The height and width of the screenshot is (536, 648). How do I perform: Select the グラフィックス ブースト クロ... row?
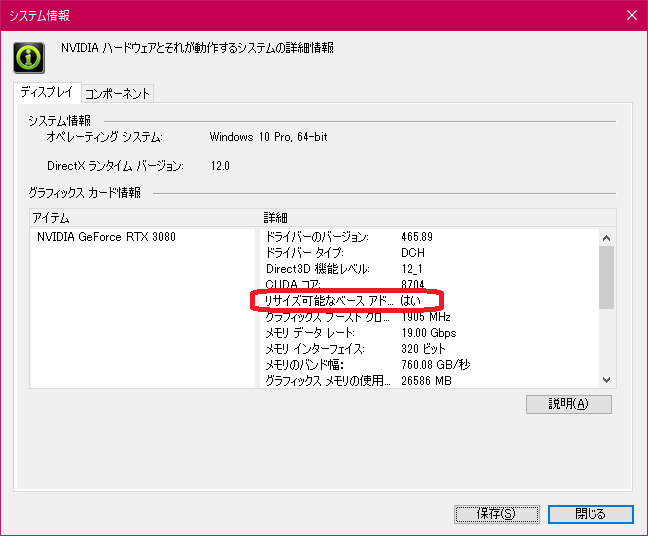pos(430,317)
